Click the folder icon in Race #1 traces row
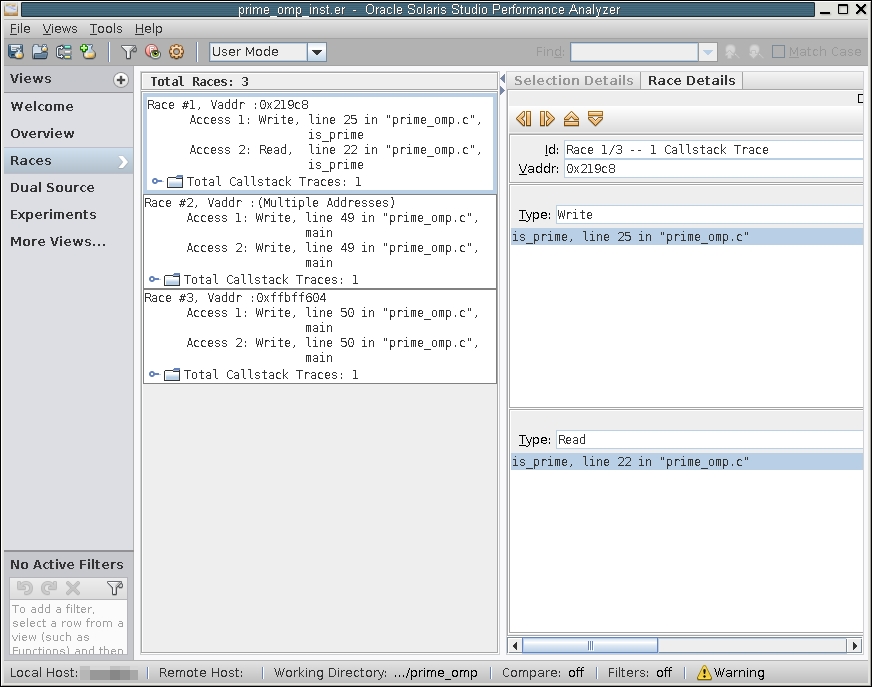The height and width of the screenshot is (687, 872). (175, 181)
